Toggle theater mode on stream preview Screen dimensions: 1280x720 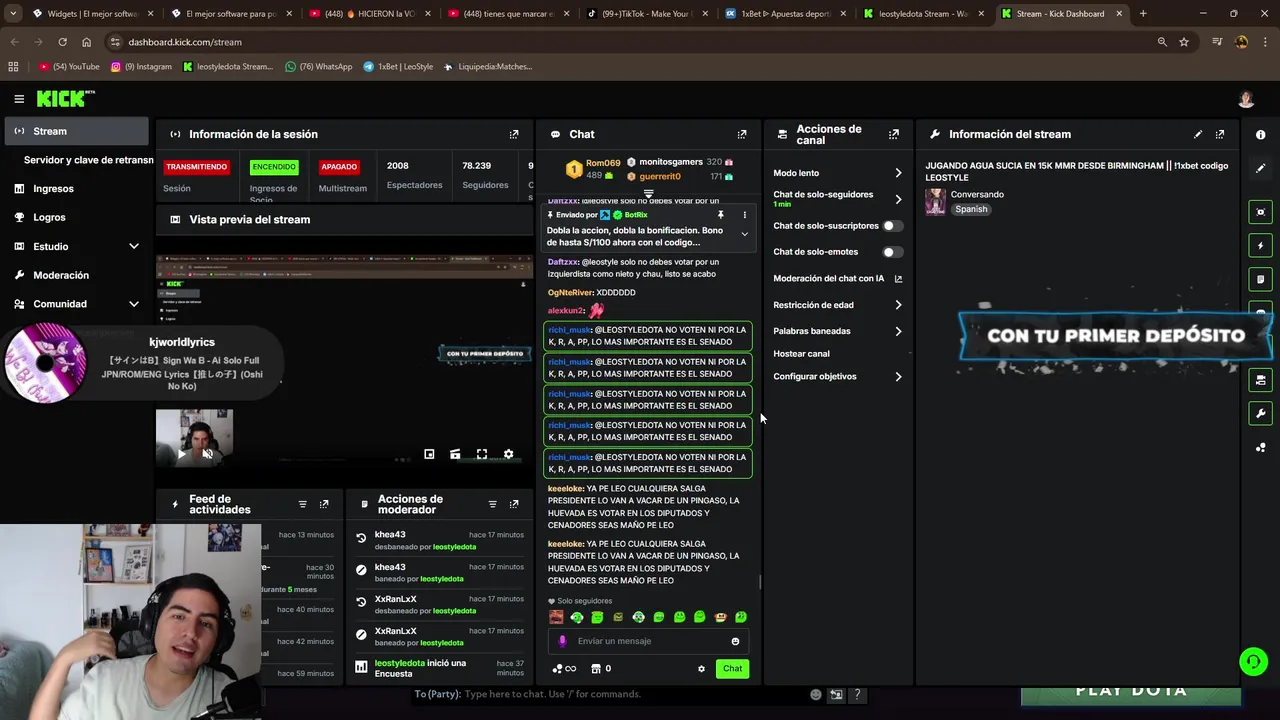(455, 454)
